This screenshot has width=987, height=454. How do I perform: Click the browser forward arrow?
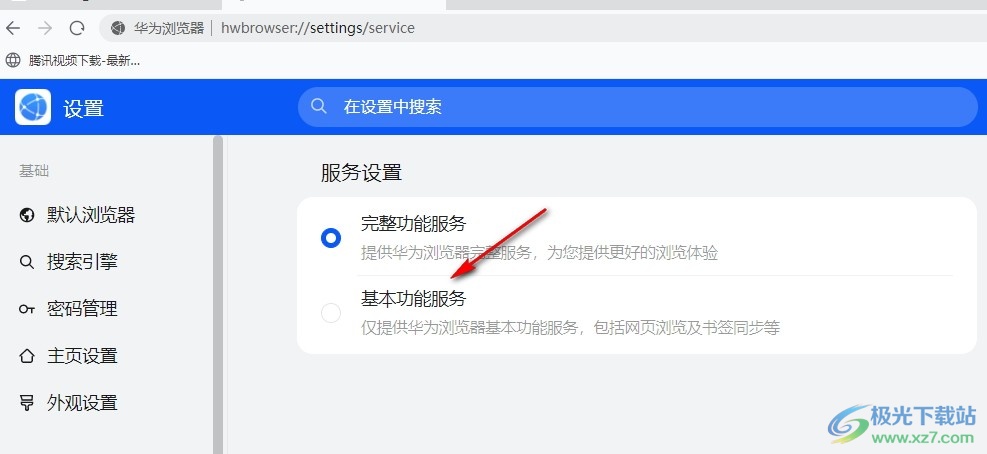[x=45, y=28]
